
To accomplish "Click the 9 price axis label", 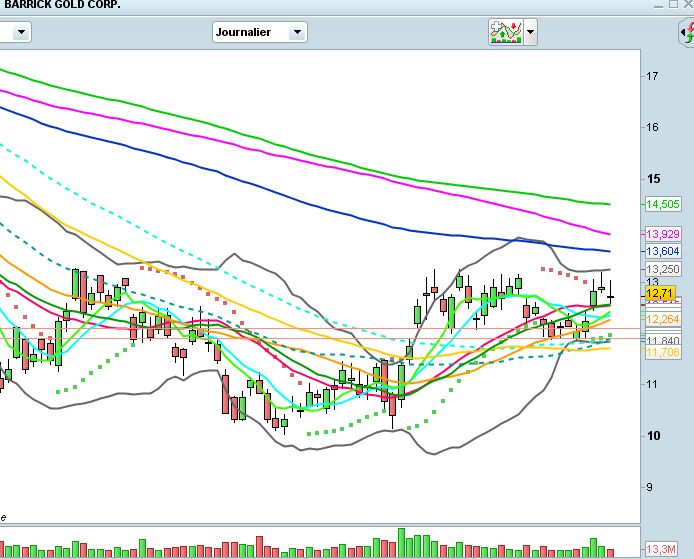I will [649, 487].
